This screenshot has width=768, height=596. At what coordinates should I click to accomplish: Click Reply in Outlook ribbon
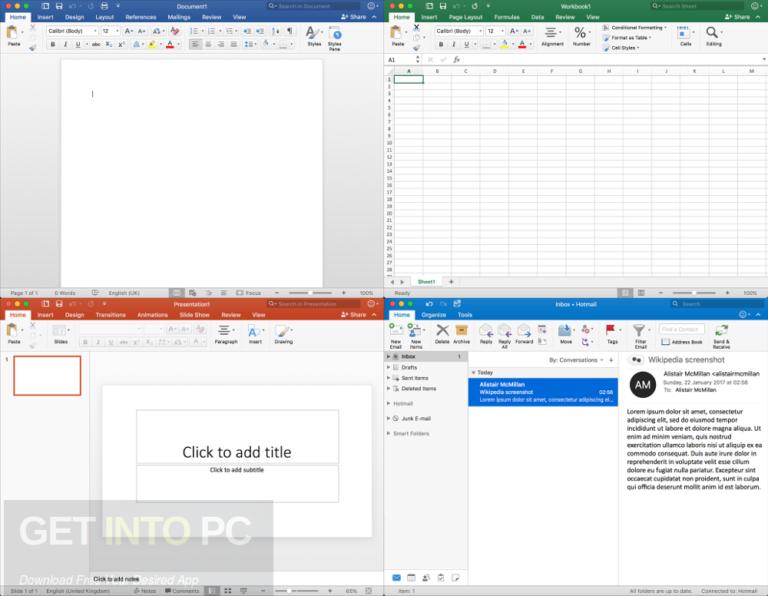coord(486,334)
